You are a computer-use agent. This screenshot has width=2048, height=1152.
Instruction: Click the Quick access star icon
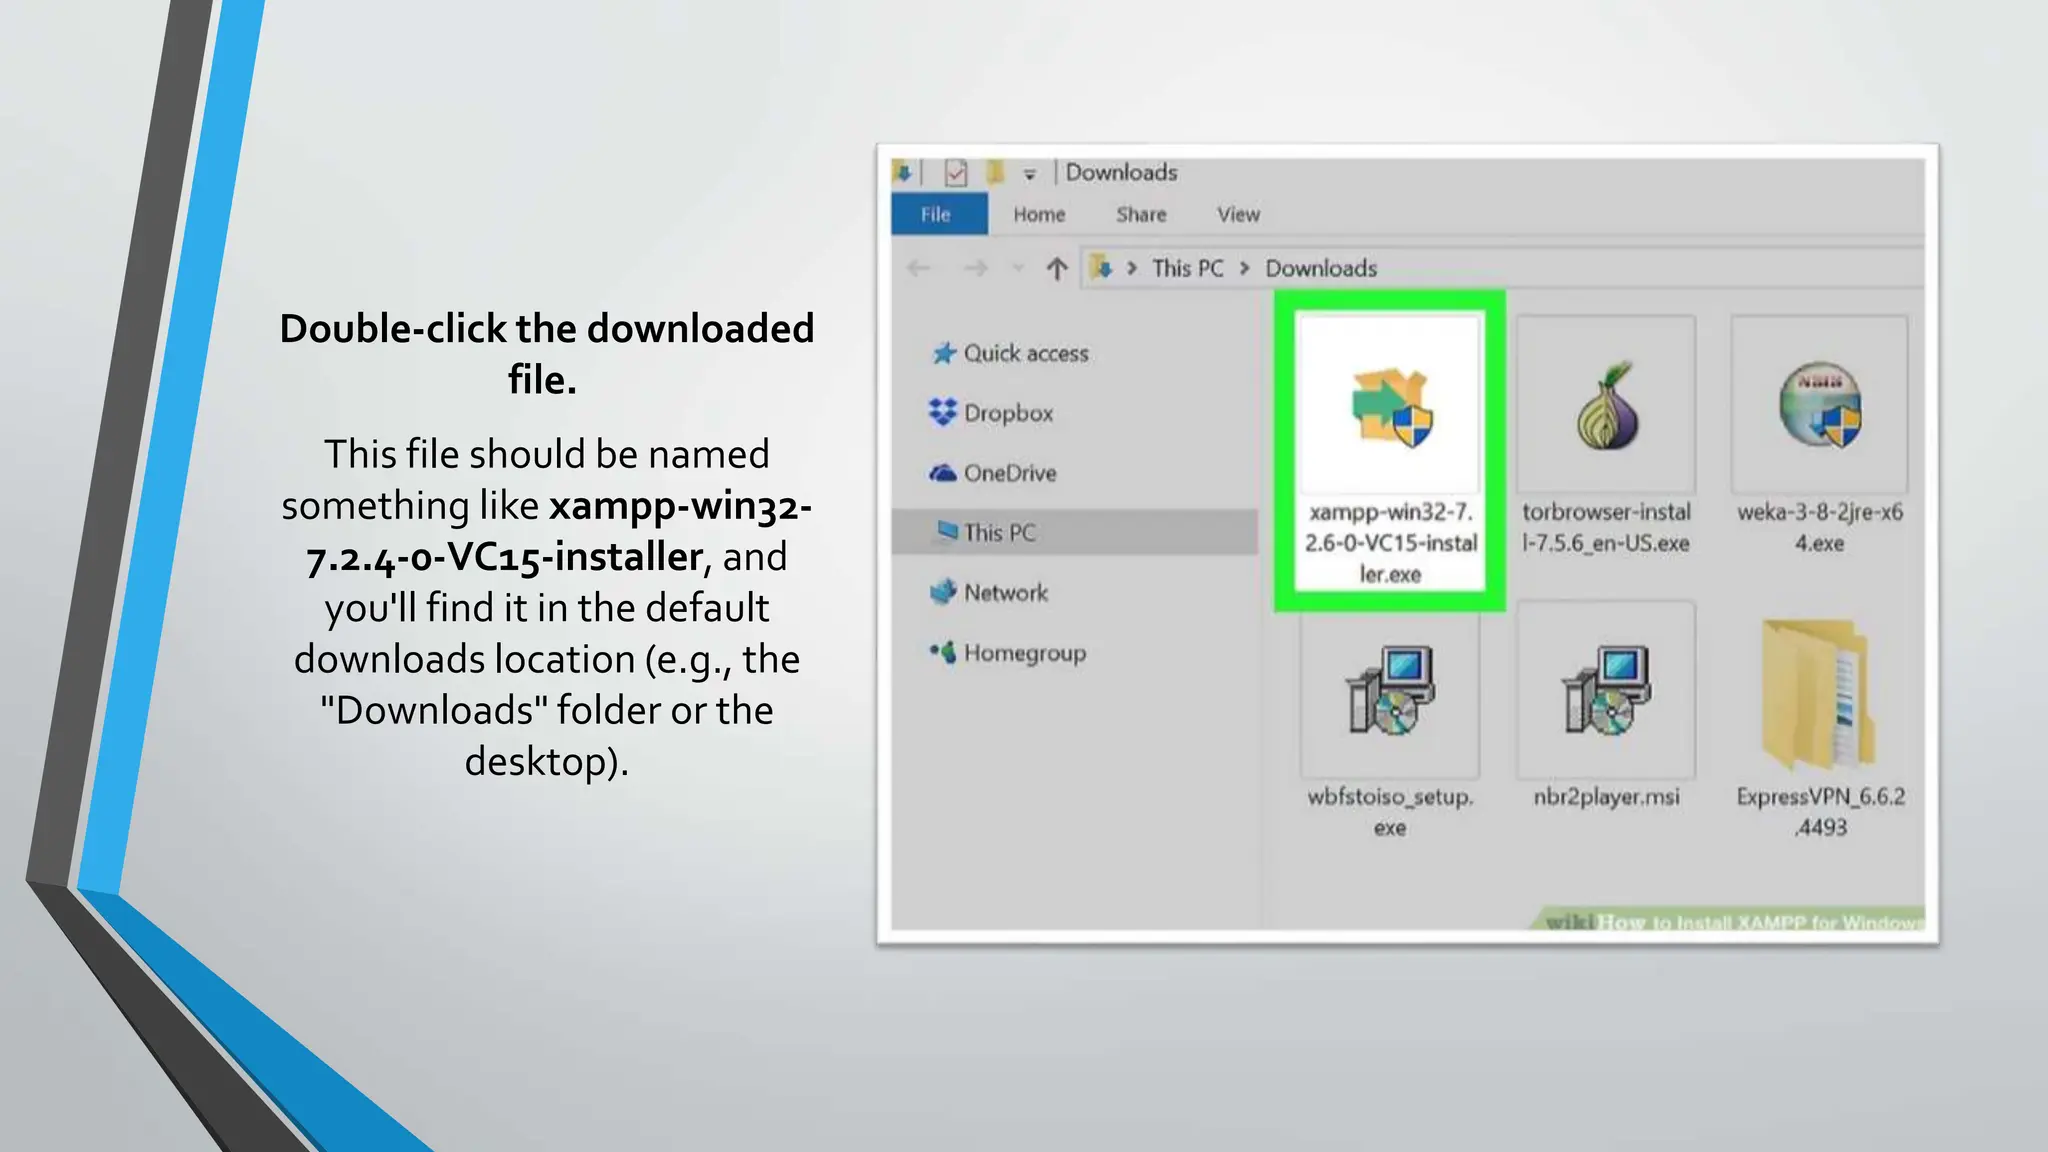(x=944, y=353)
